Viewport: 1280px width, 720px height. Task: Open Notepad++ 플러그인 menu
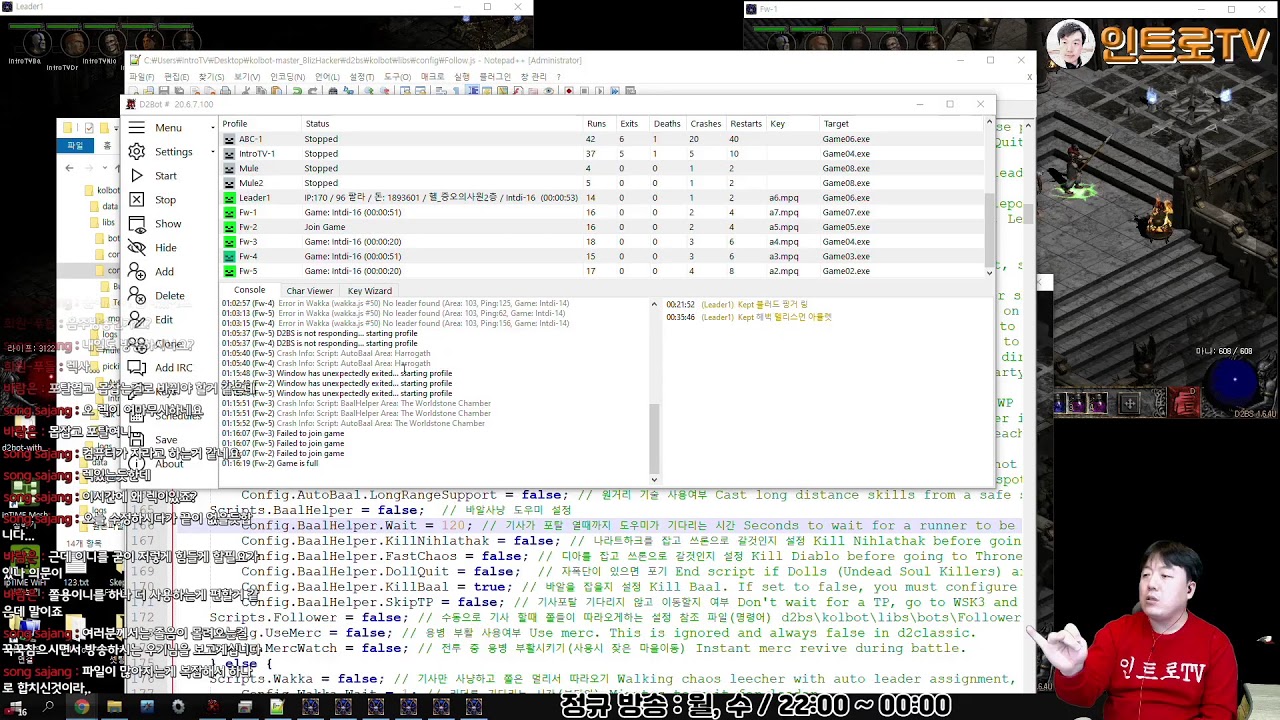495,77
